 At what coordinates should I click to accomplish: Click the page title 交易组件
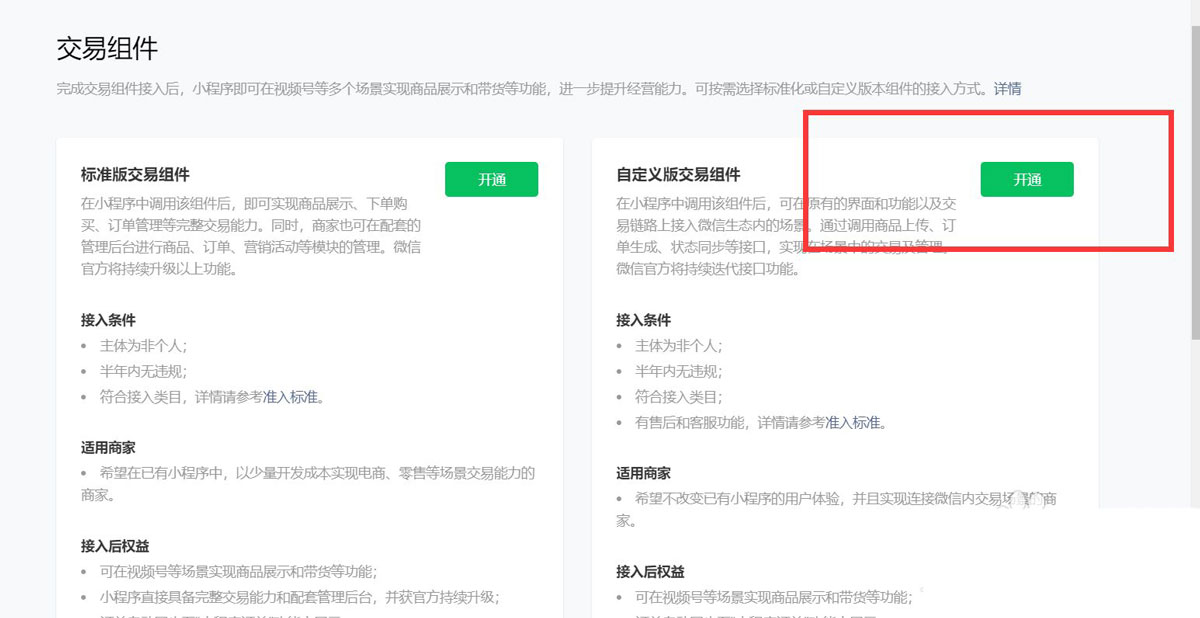pos(106,46)
